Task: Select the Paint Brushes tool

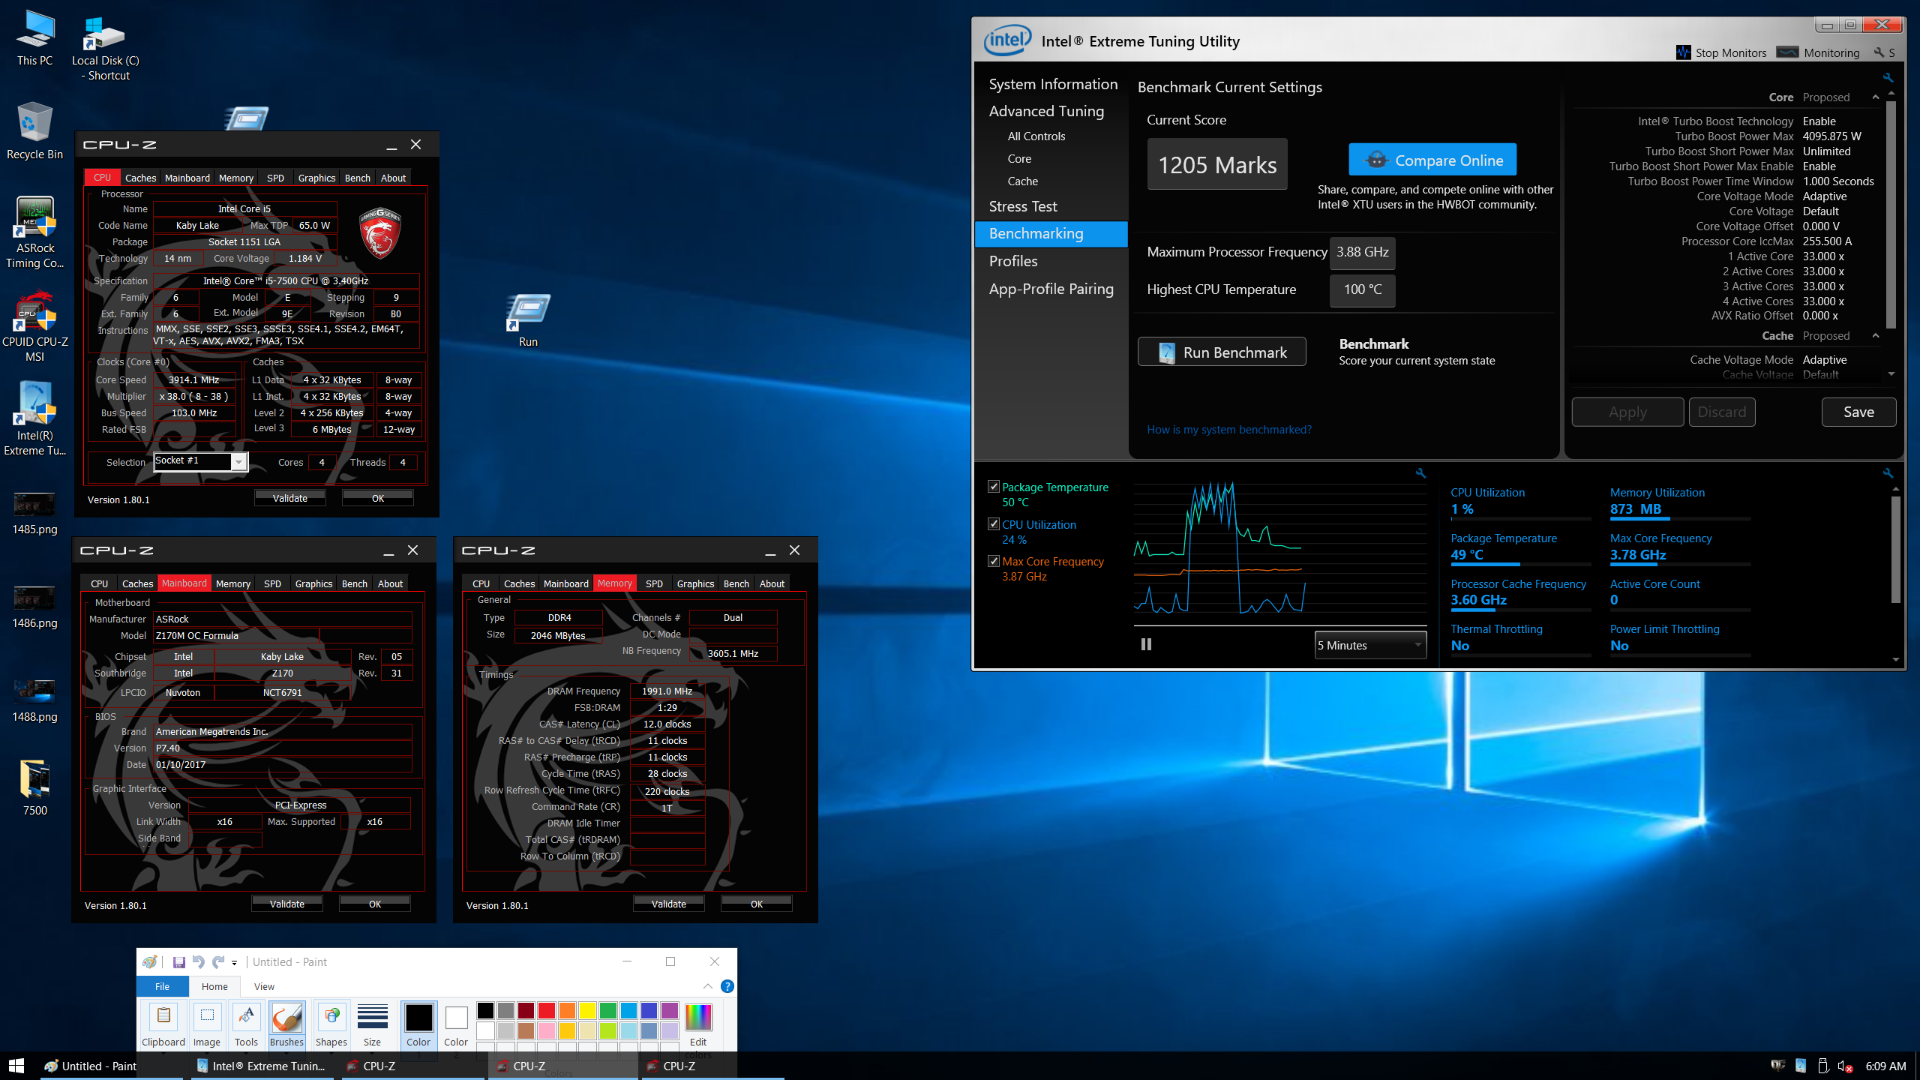Action: [287, 1024]
